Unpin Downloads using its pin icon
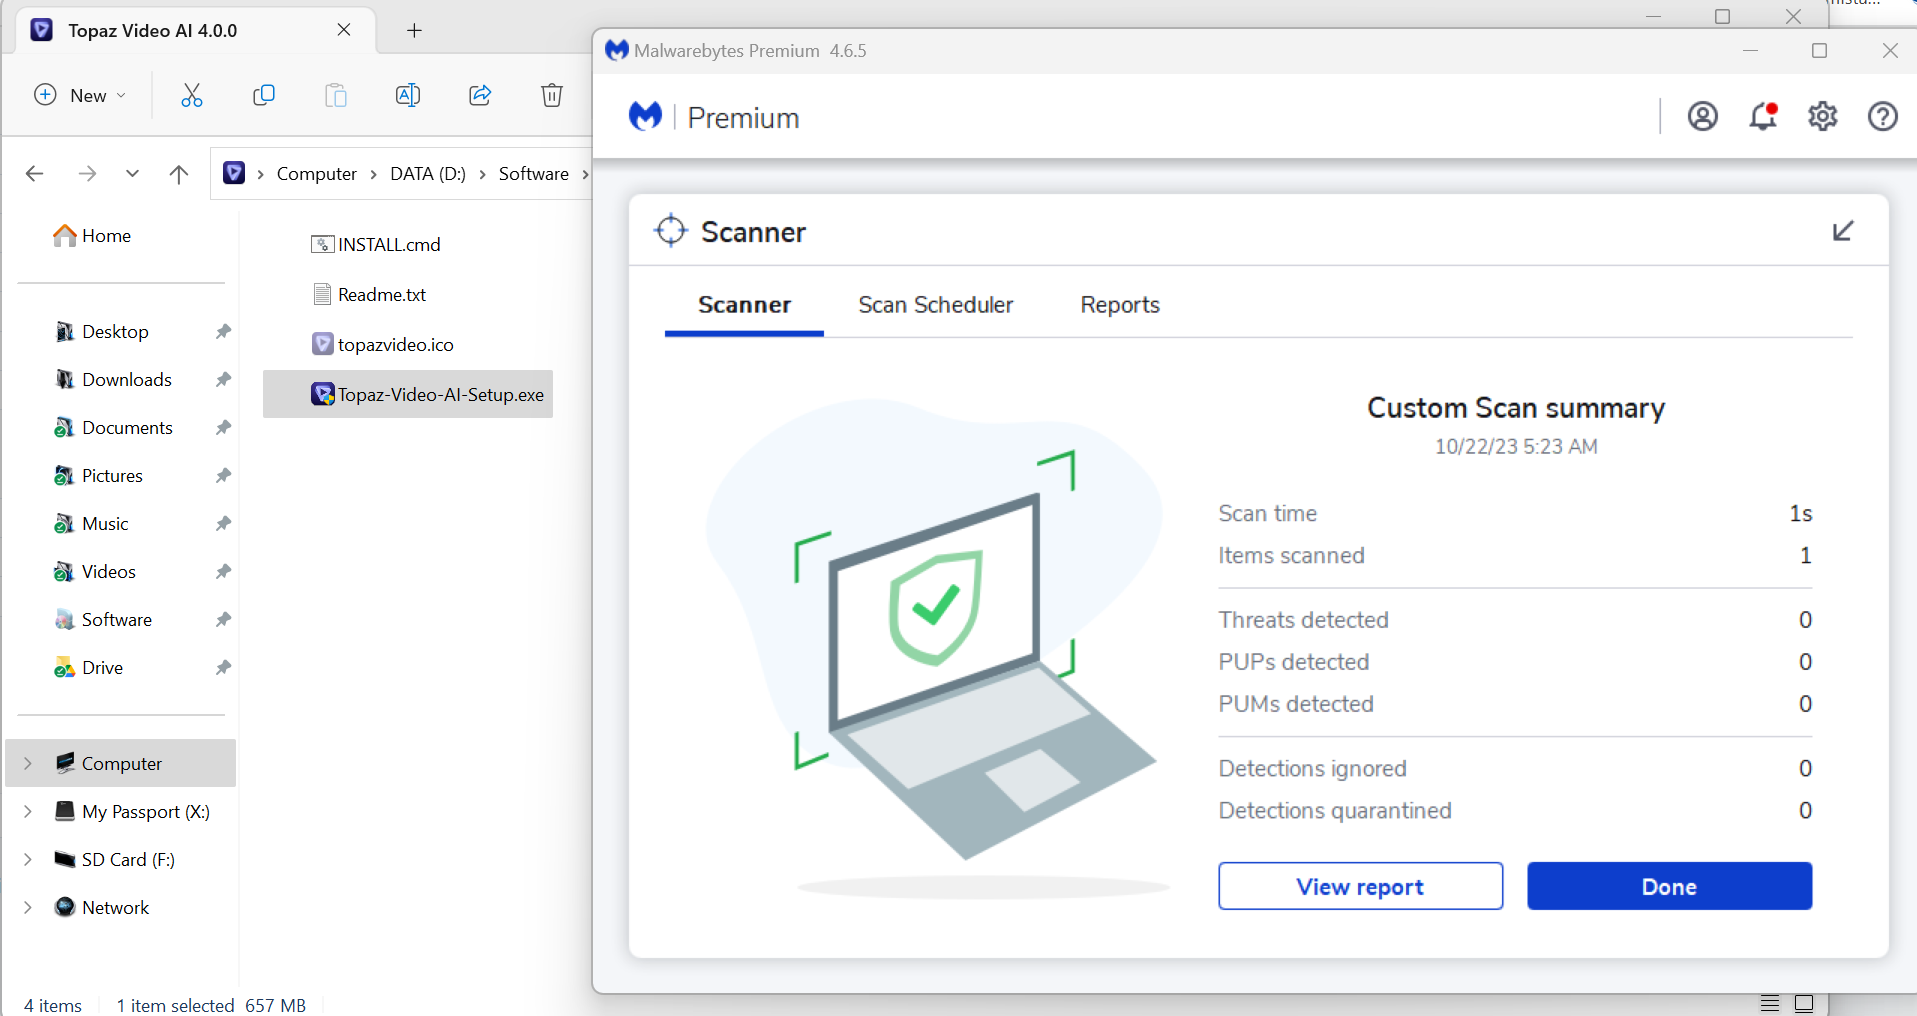The image size is (1917, 1016). tap(223, 379)
